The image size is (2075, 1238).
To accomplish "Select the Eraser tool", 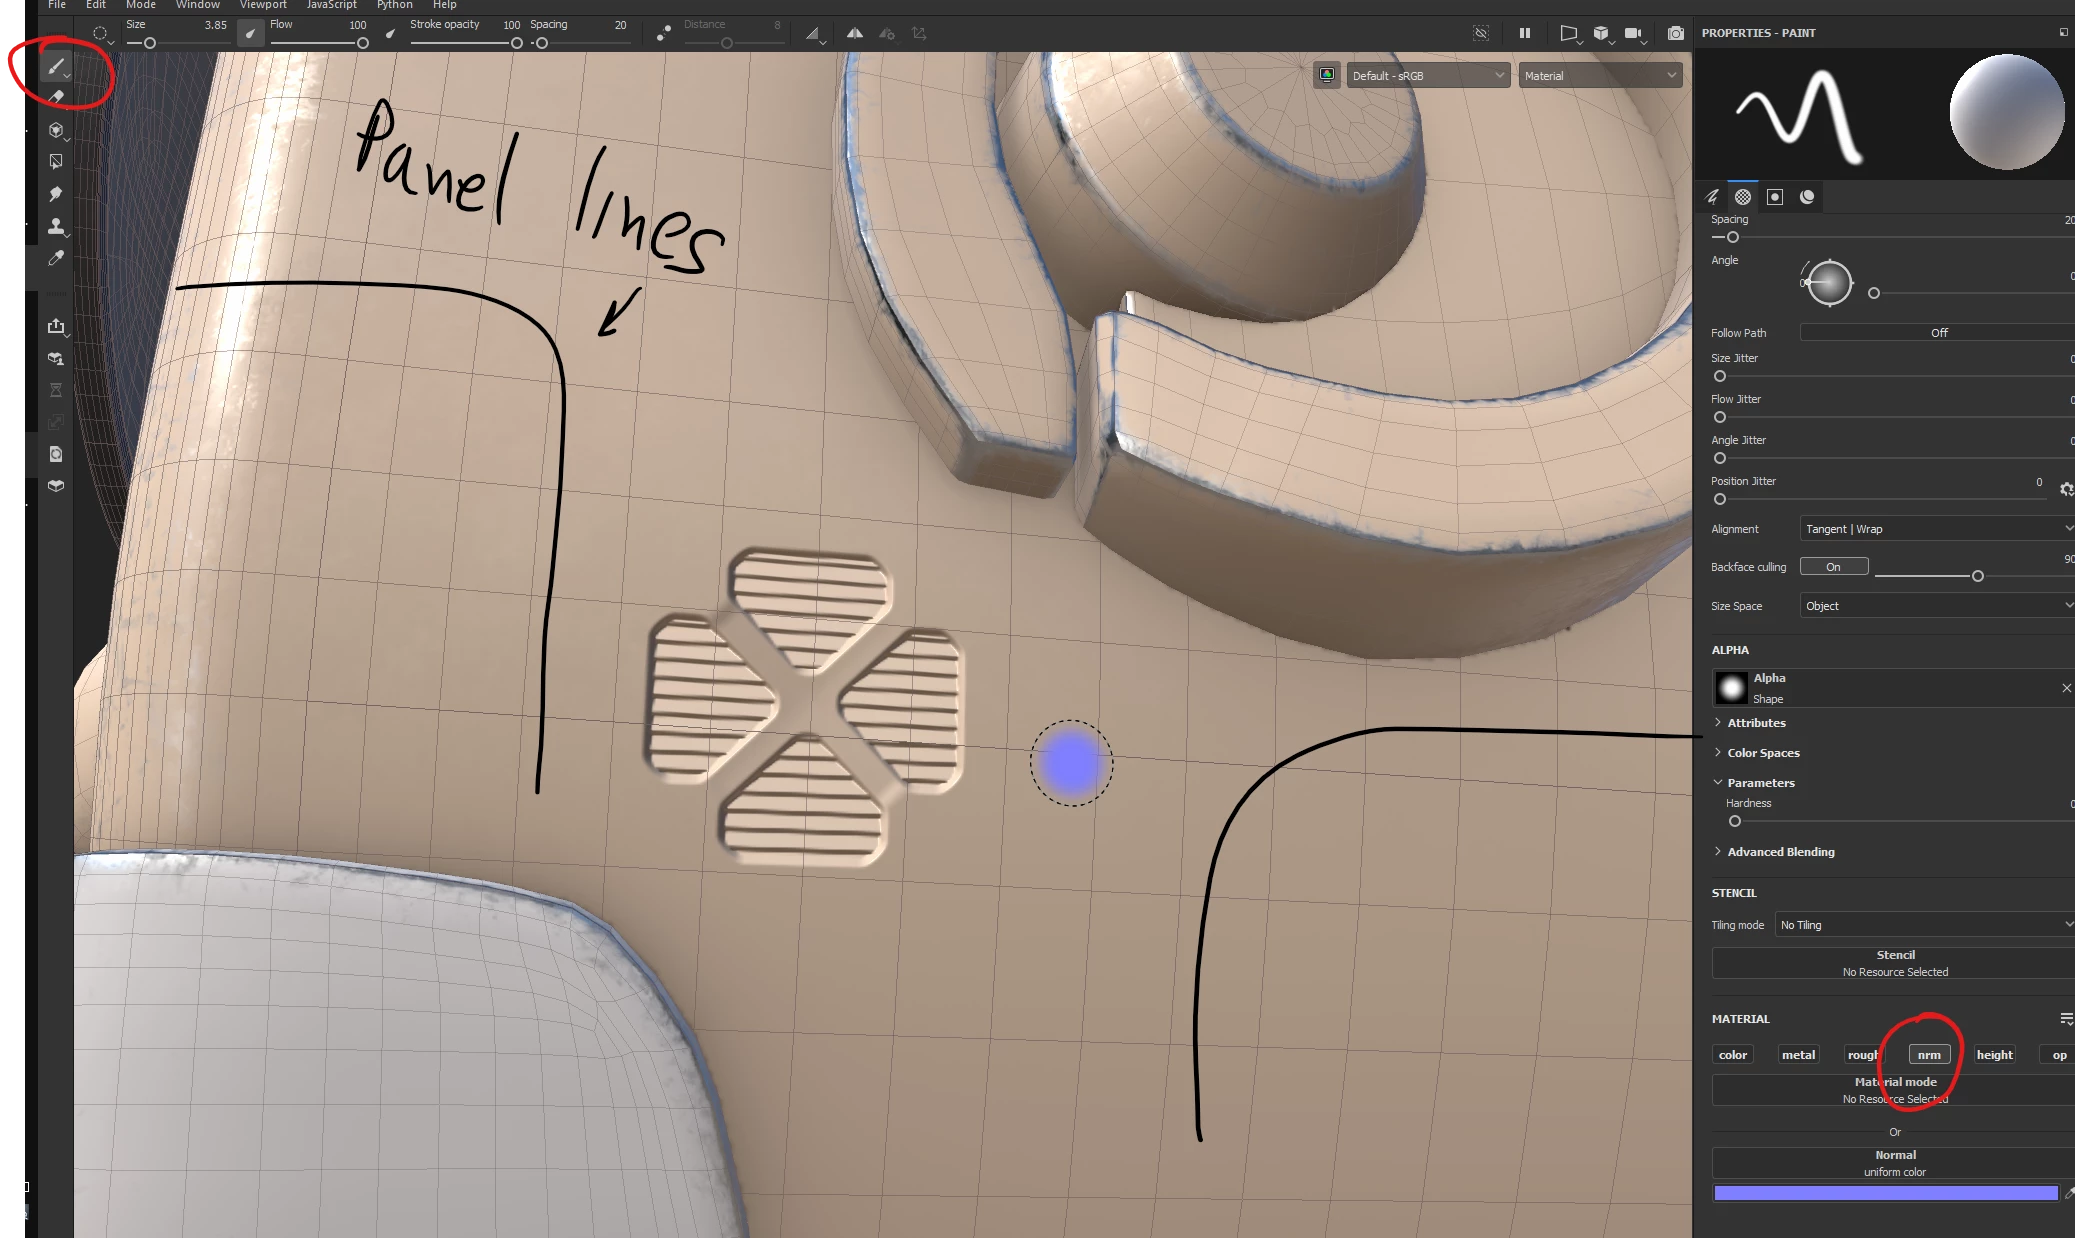I will pos(56,97).
